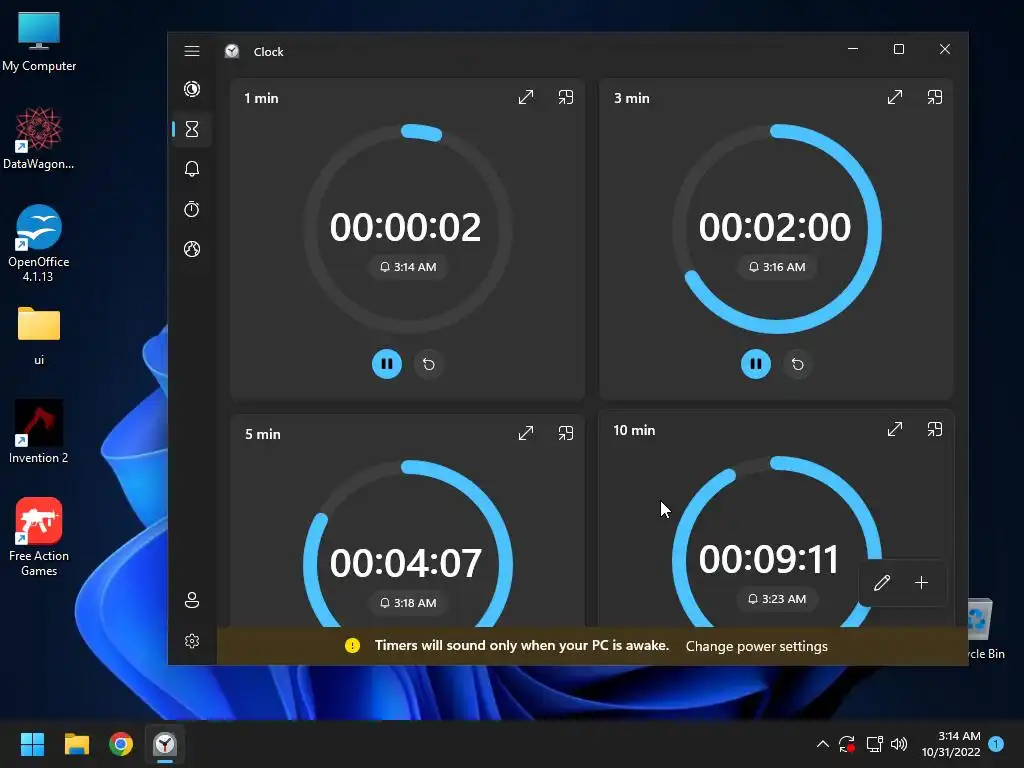Open Invention 2 desktop shortcut
This screenshot has height=768, width=1024.
click(39, 431)
